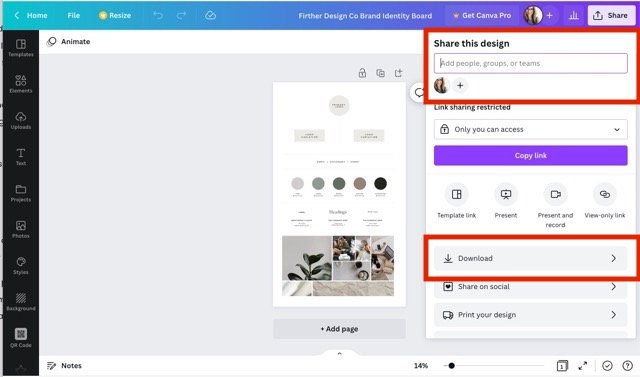Go back to Home
The image size is (640, 377).
[31, 16]
